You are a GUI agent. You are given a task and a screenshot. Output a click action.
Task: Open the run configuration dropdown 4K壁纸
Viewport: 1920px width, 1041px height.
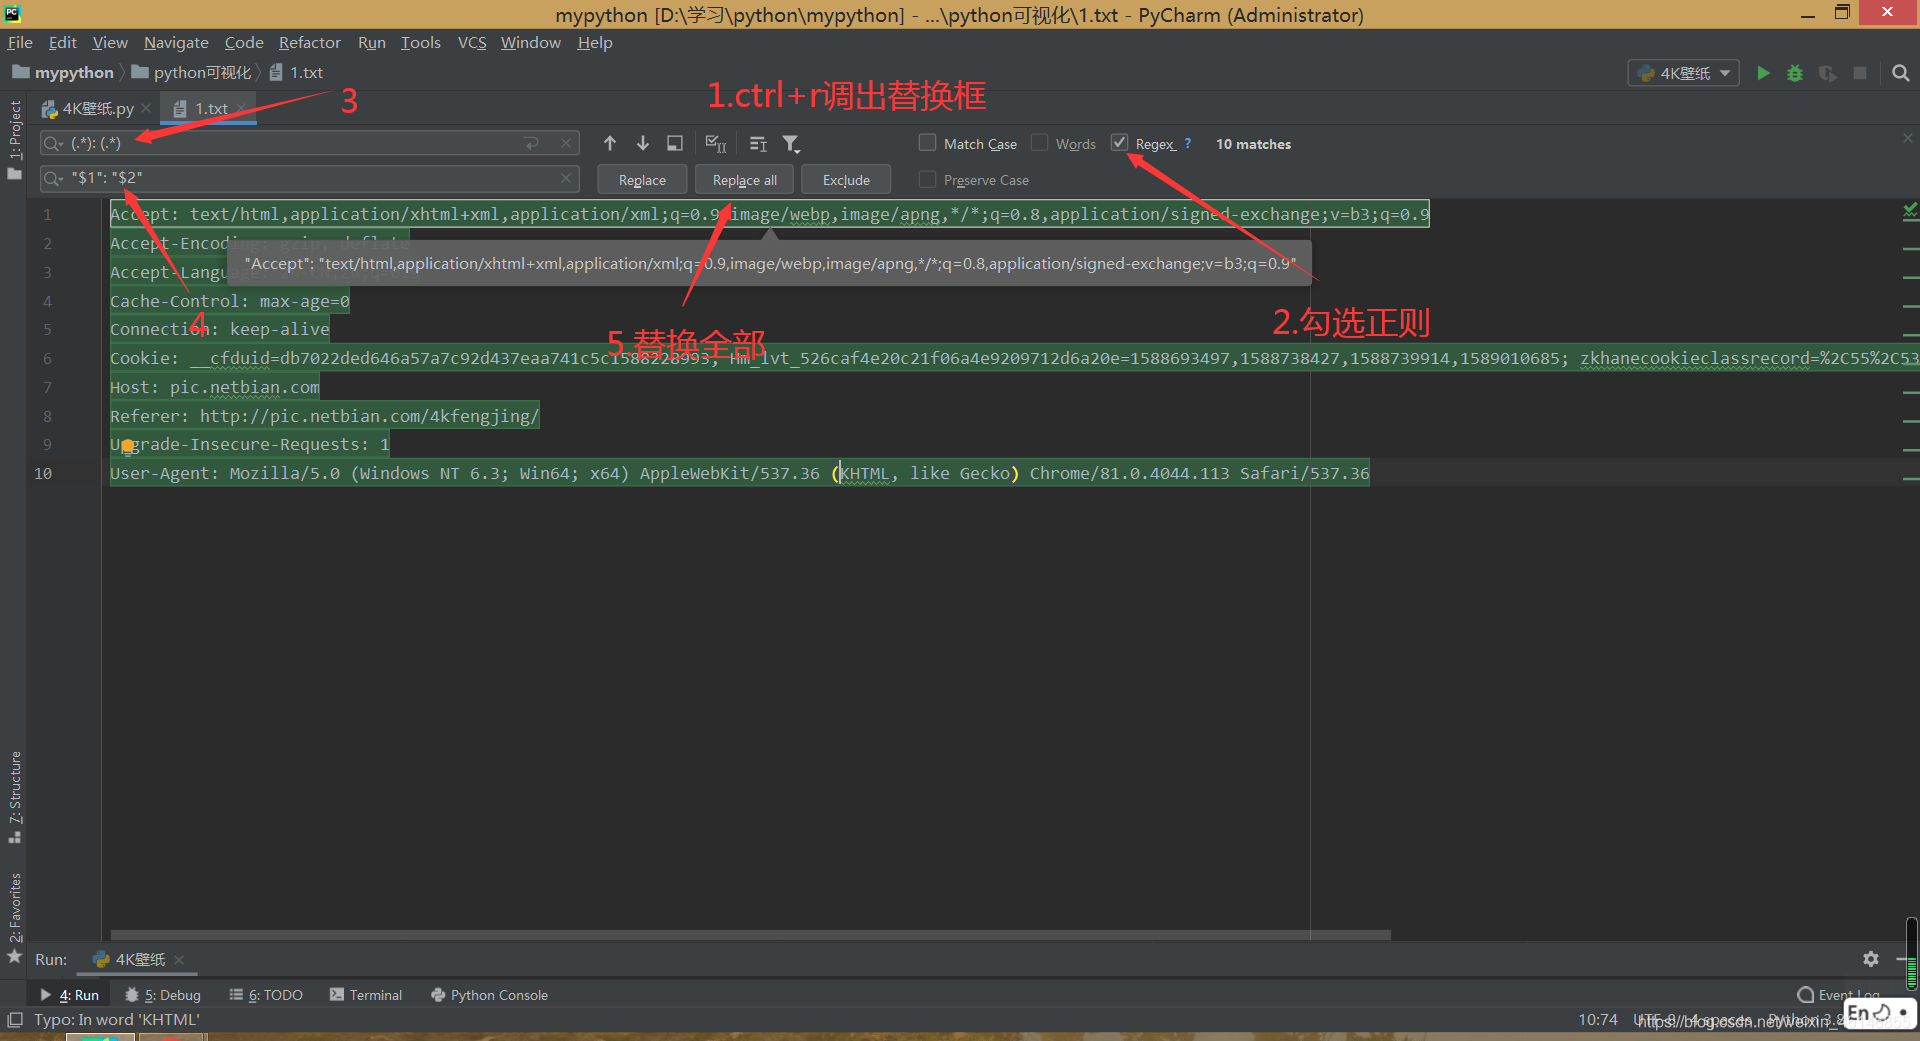pyautogui.click(x=1684, y=73)
